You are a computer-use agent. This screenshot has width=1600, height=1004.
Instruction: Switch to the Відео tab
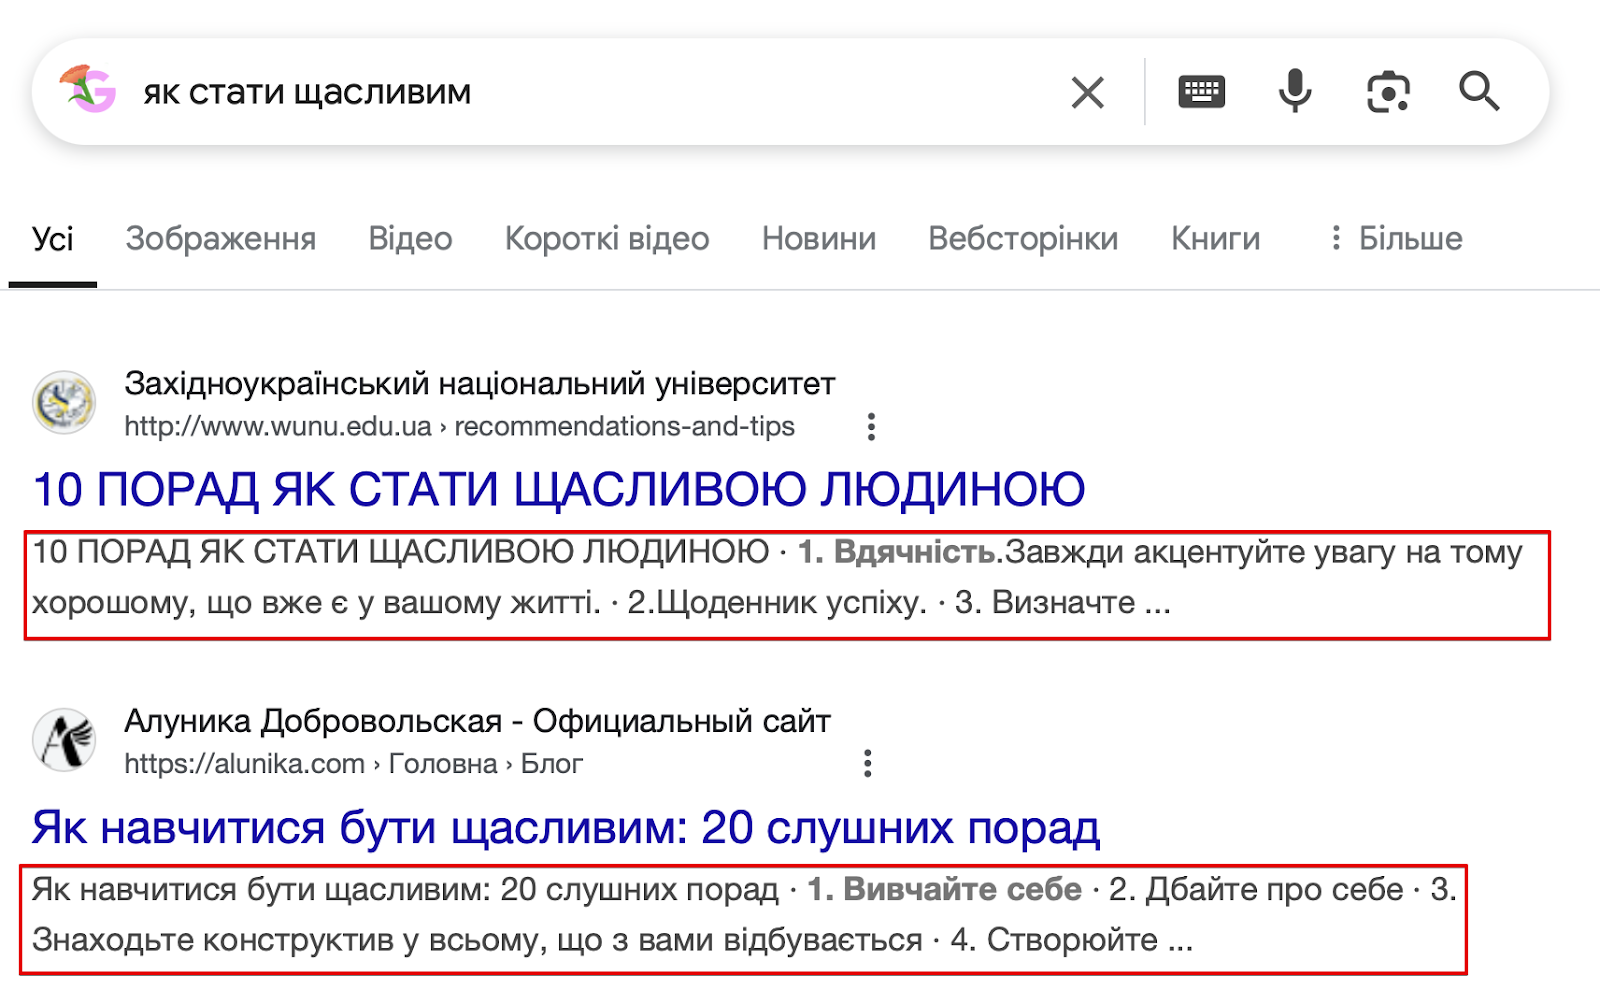[410, 238]
